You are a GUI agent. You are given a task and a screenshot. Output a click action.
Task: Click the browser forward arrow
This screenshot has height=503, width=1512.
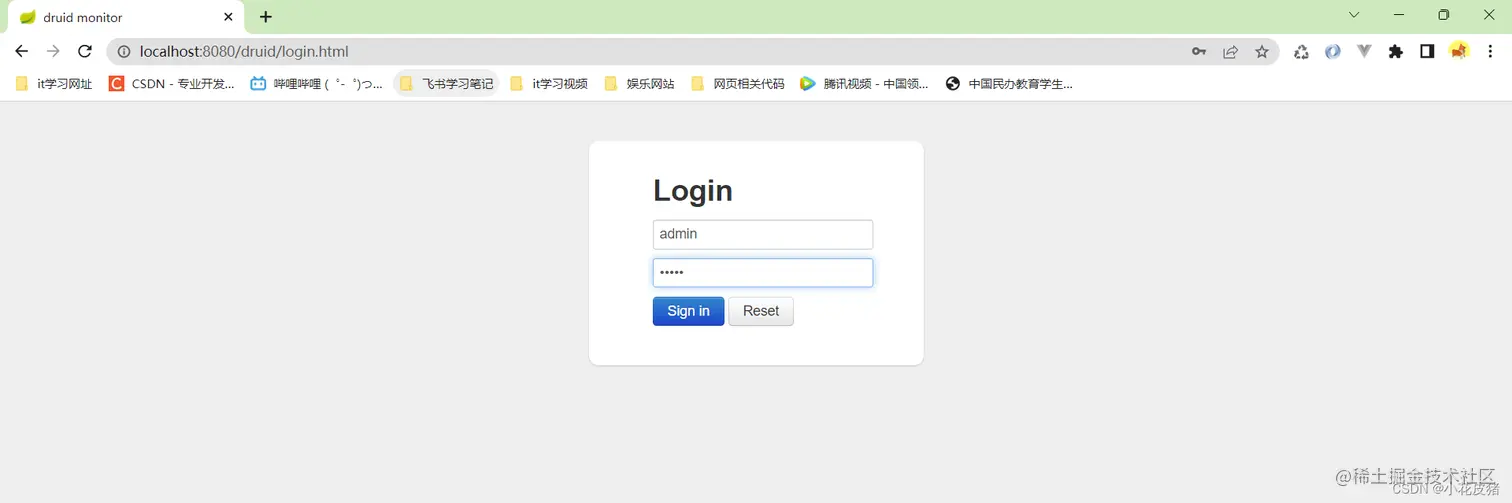click(x=53, y=51)
